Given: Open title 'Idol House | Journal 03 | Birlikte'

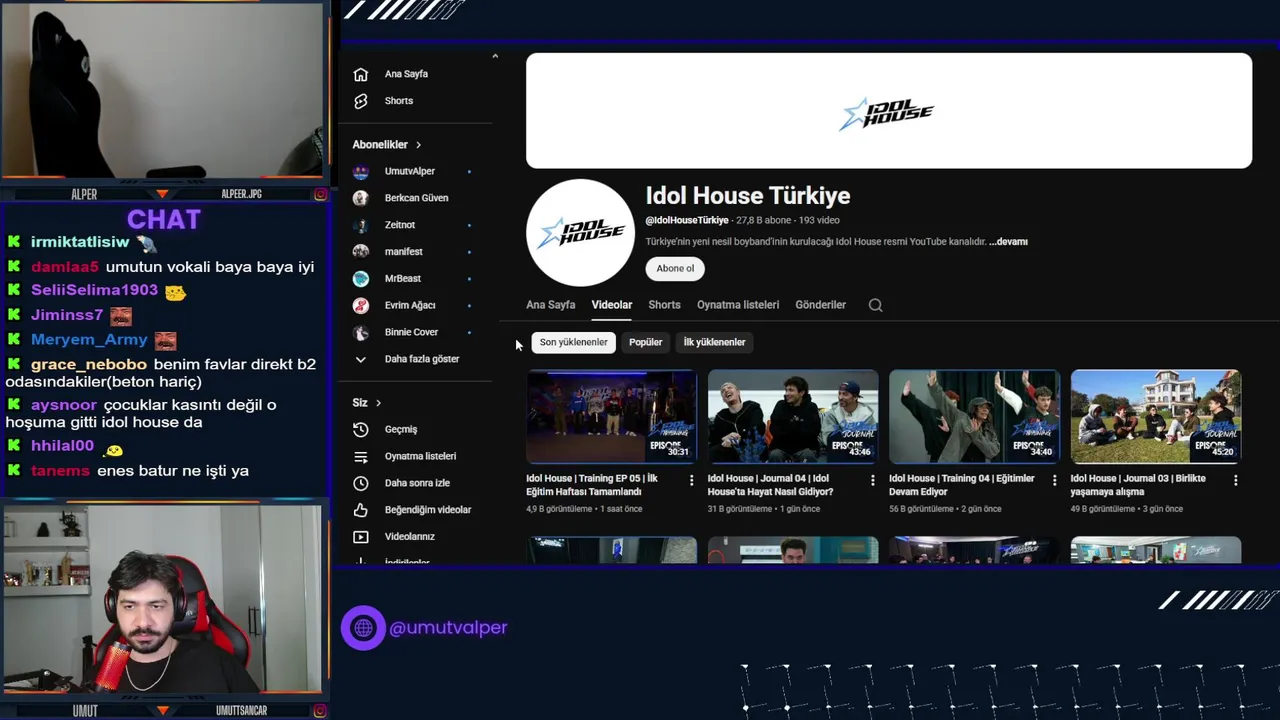Looking at the screenshot, I should 1138,485.
